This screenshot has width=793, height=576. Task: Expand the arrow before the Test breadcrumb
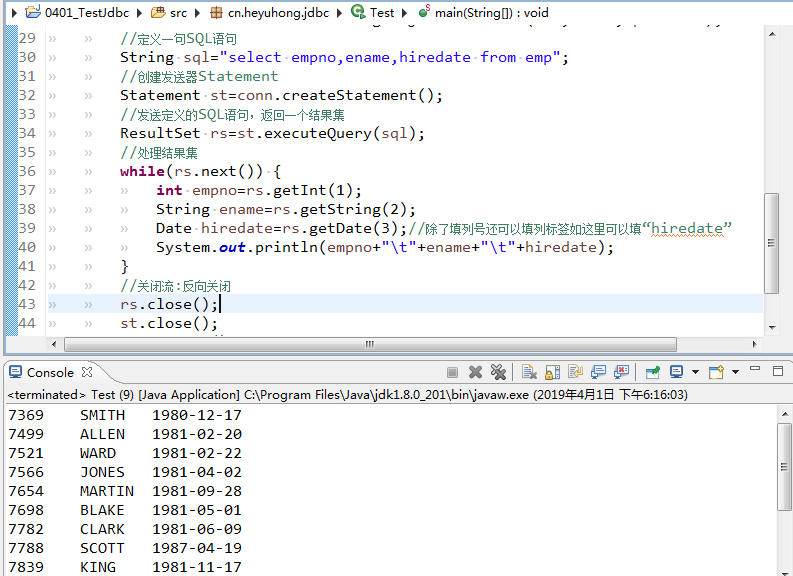[340, 13]
